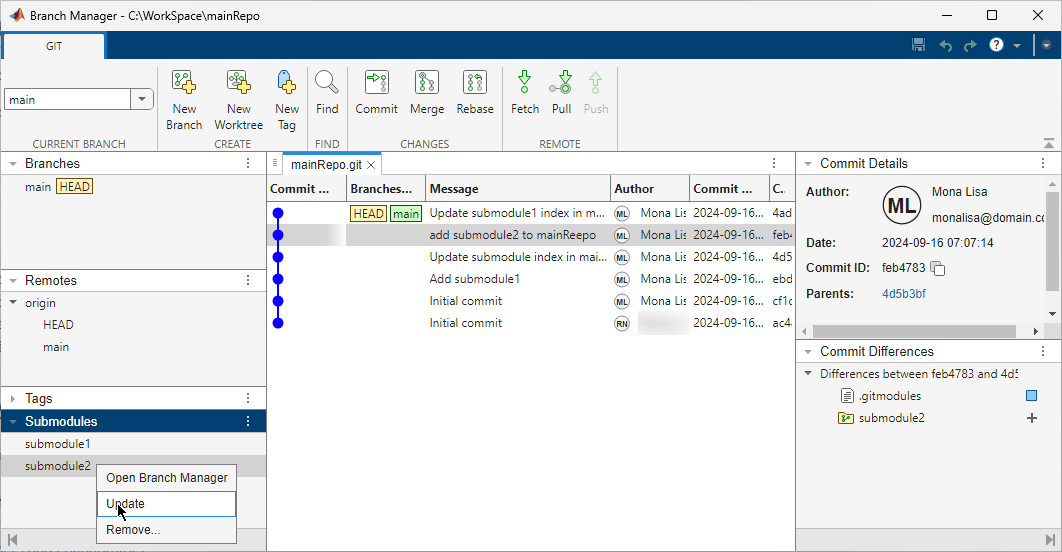
Task: Click the blue .gitmodules status square
Action: 1031,396
